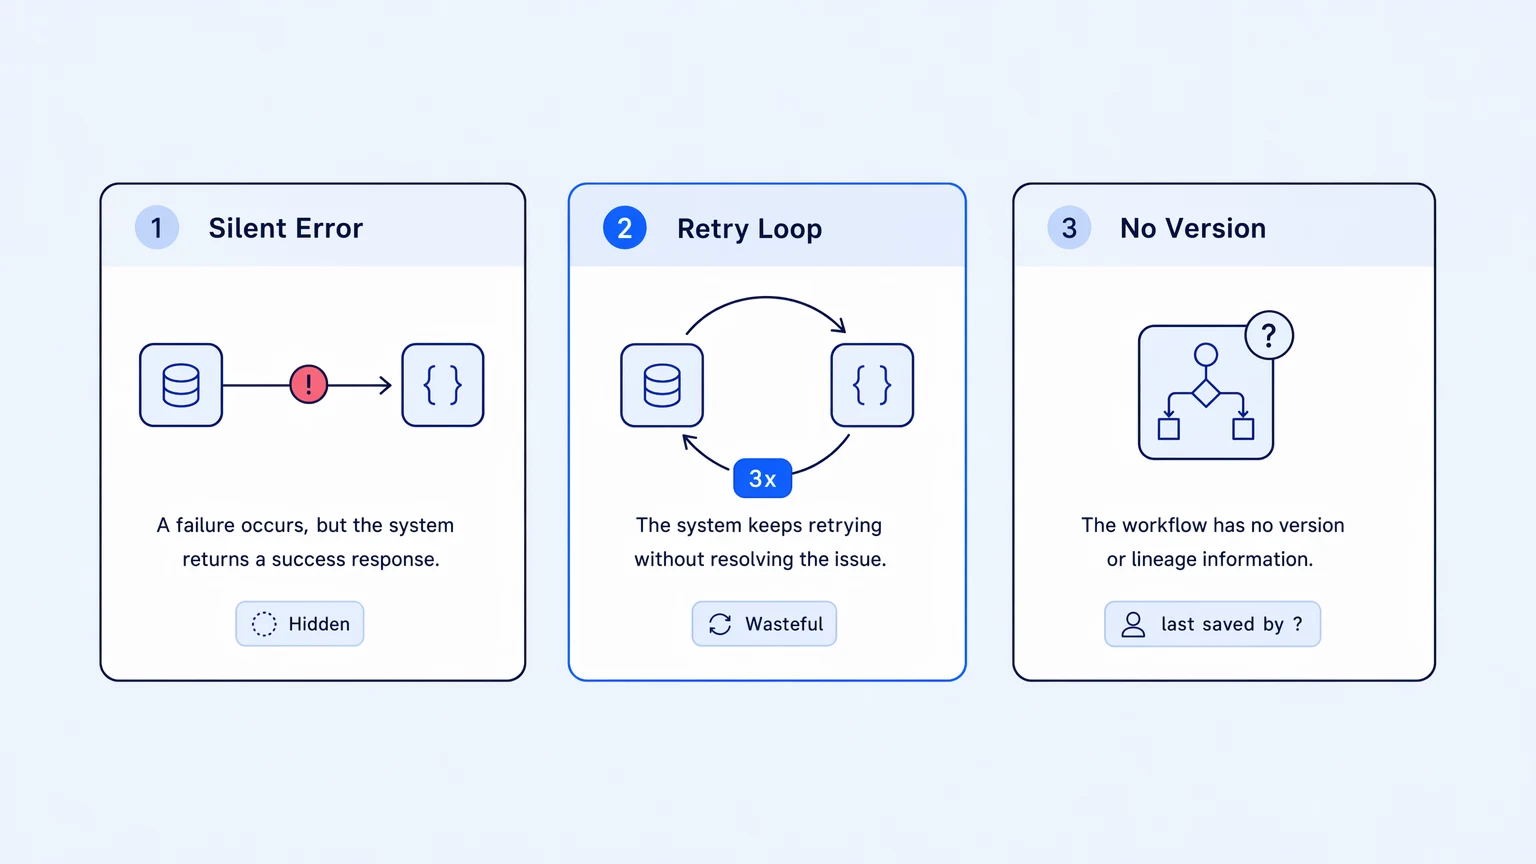Click text 'A failure occurs, but the system'
The height and width of the screenshot is (864, 1536).
pyautogui.click(x=305, y=525)
